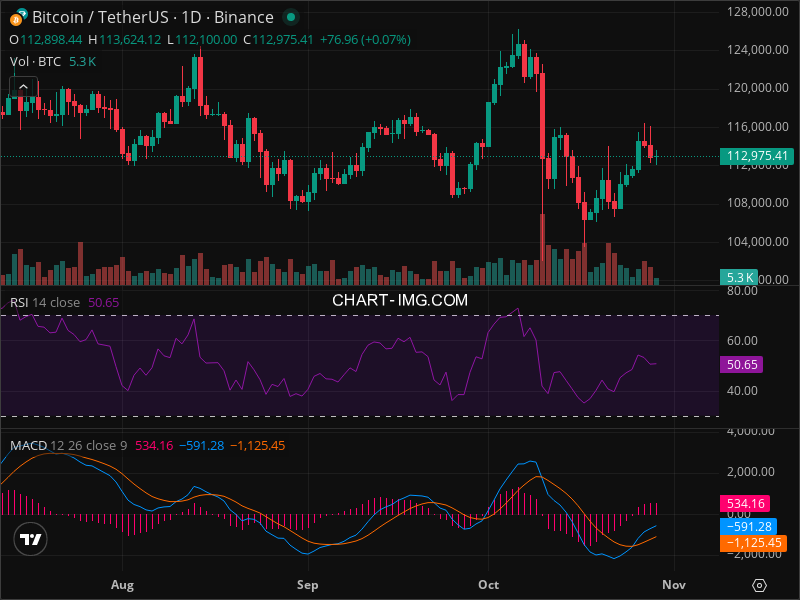Click the Oct label on time axis

pyautogui.click(x=490, y=584)
